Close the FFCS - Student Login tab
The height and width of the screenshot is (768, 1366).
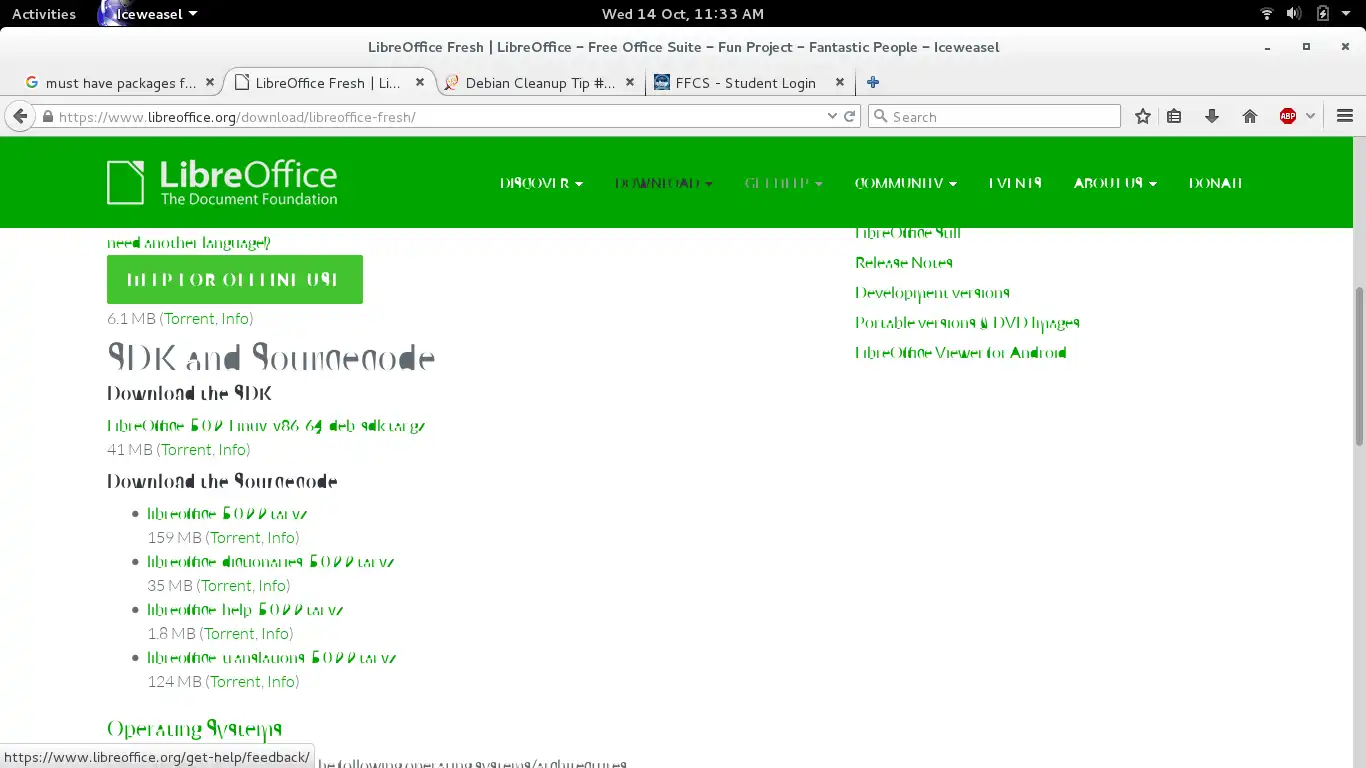[840, 83]
